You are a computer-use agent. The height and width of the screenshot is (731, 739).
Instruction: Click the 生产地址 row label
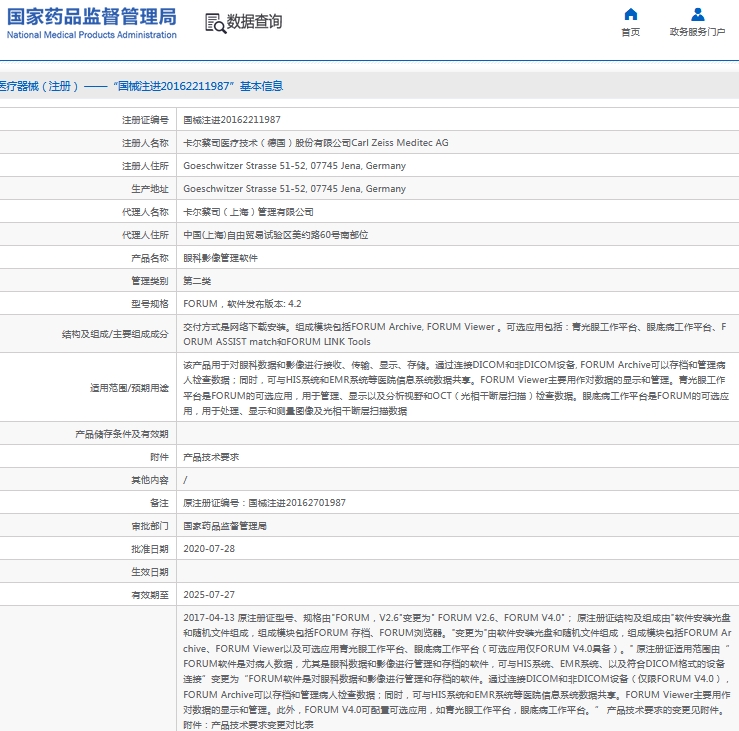click(x=150, y=189)
